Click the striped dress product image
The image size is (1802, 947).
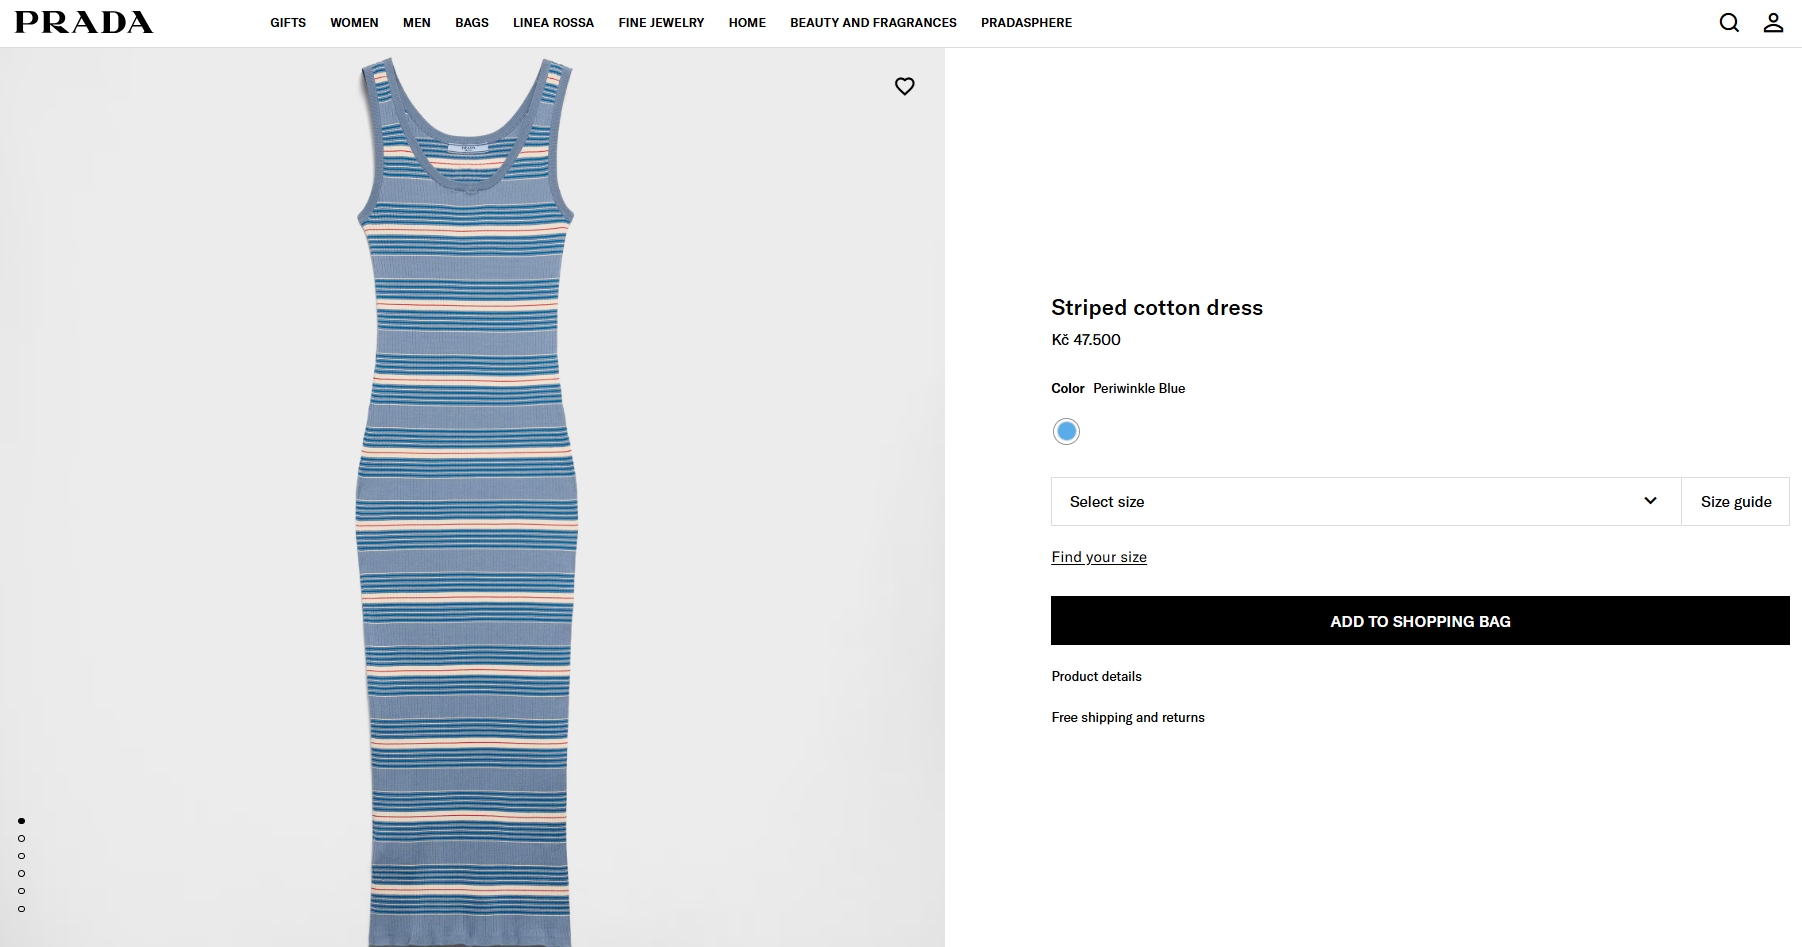point(467,500)
